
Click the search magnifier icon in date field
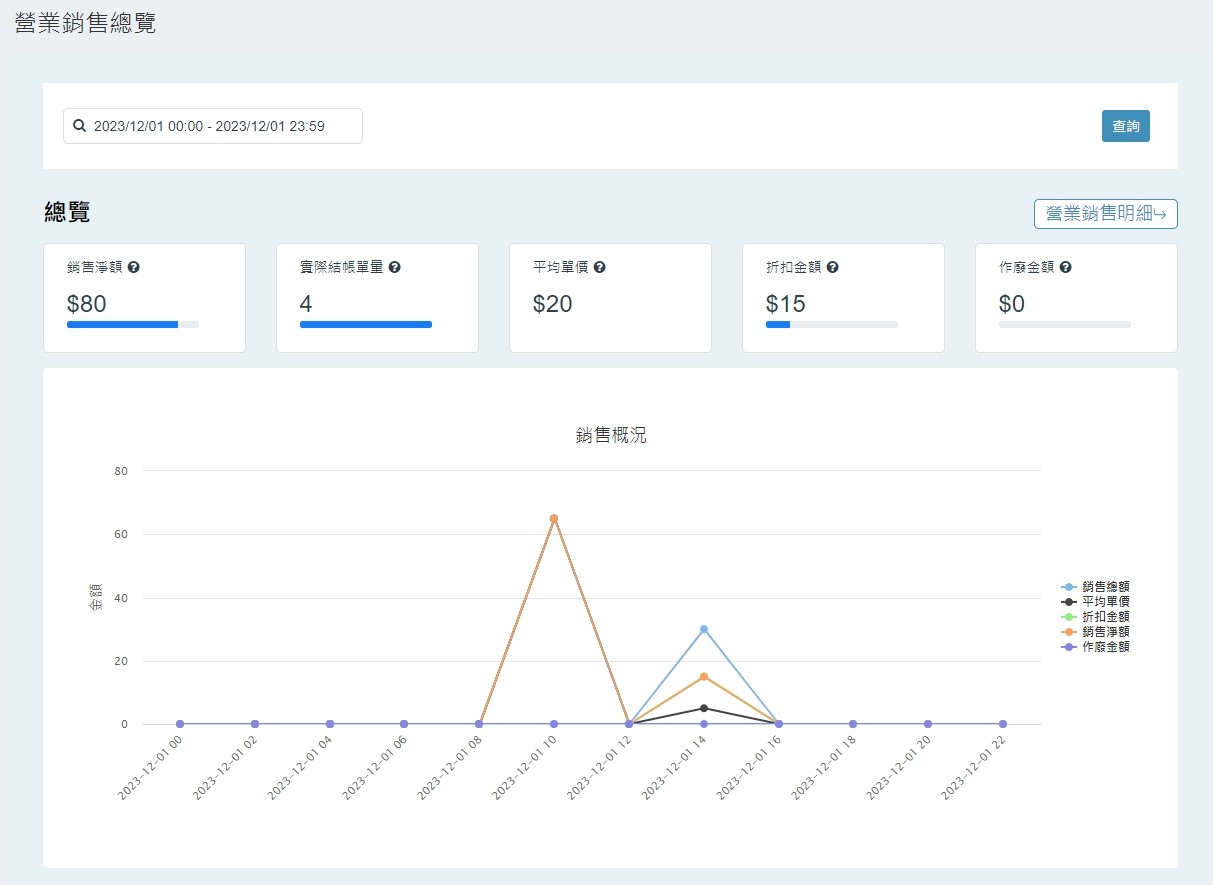point(80,127)
